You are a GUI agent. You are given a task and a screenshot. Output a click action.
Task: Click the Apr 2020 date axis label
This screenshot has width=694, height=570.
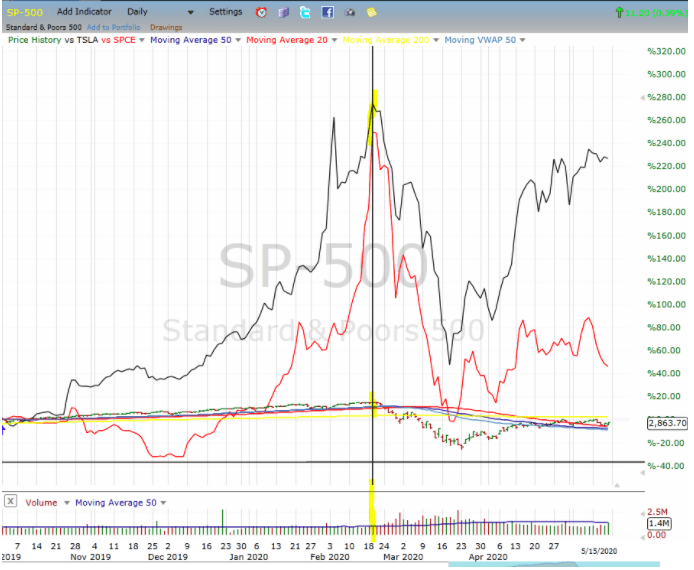(x=488, y=557)
